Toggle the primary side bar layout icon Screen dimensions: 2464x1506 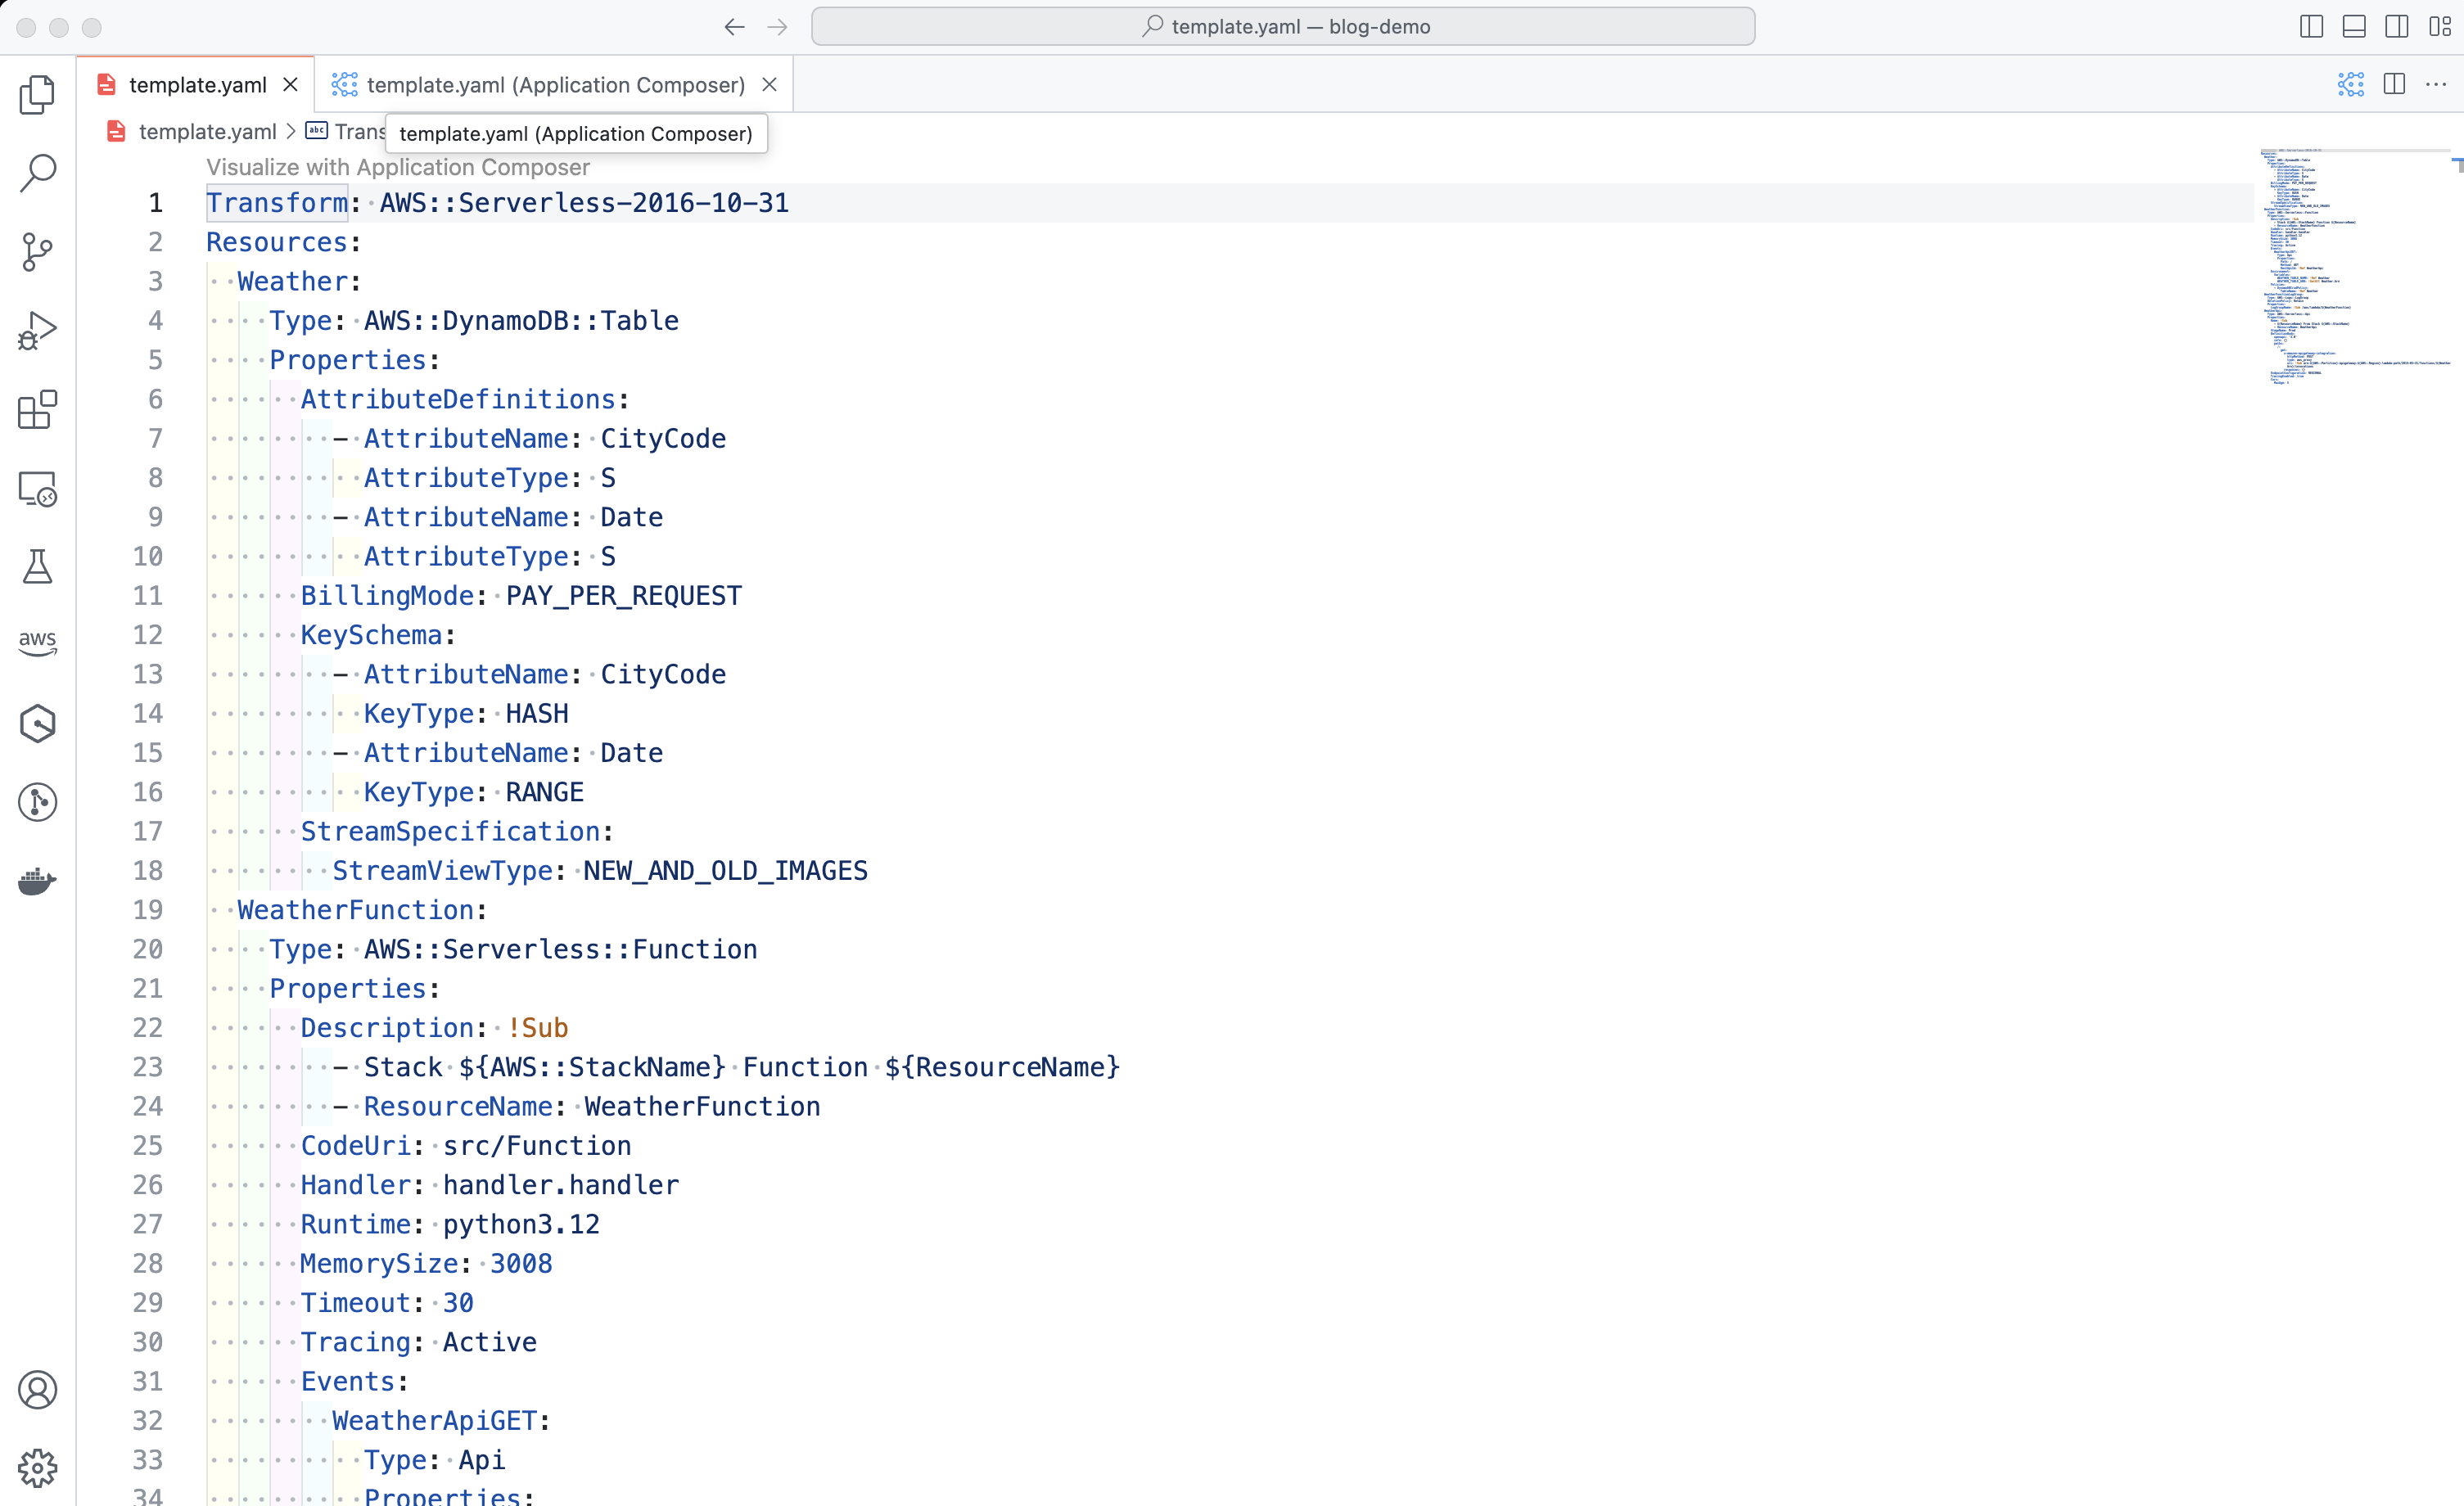2311,27
